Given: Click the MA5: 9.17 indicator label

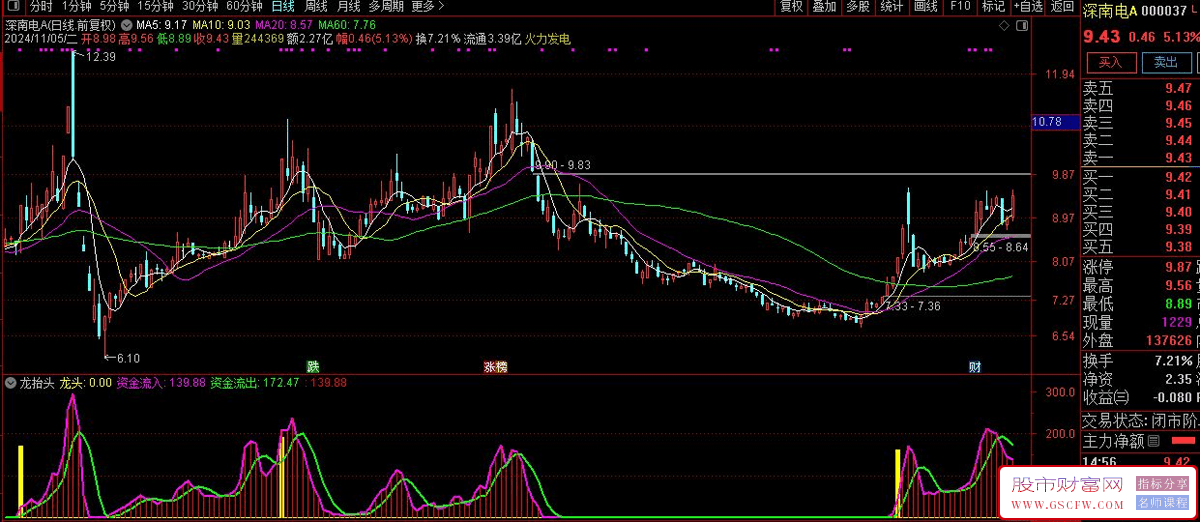Looking at the screenshot, I should click(x=160, y=23).
